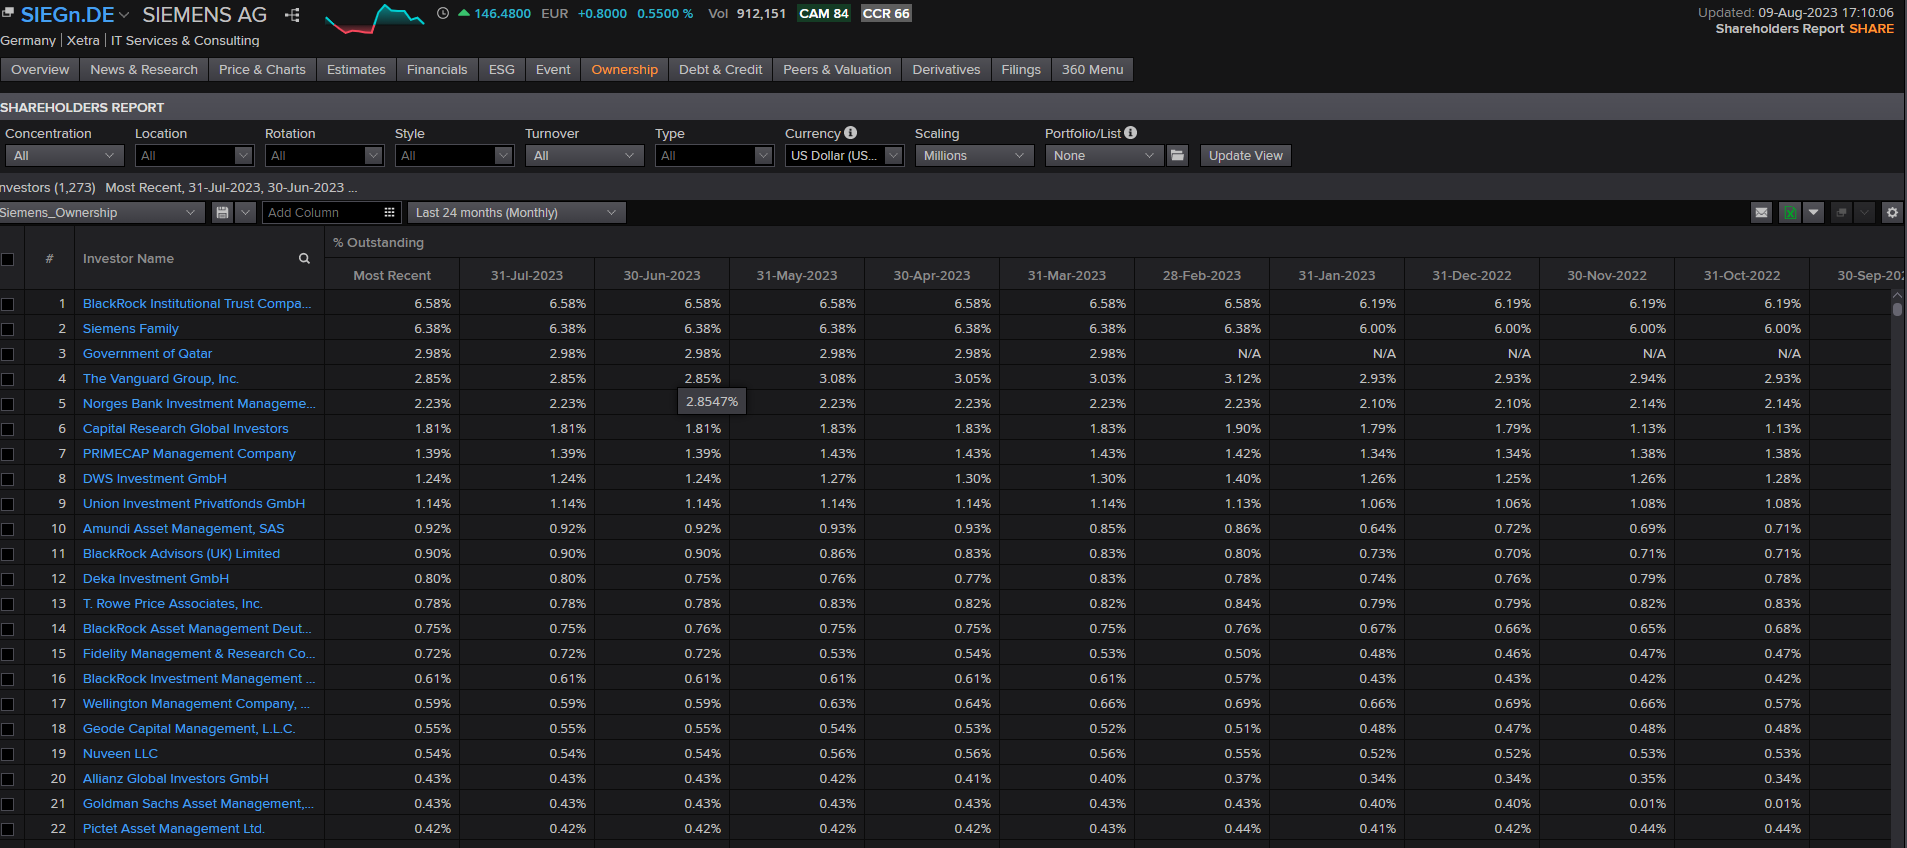Open the Excel export options arrow

click(1813, 212)
